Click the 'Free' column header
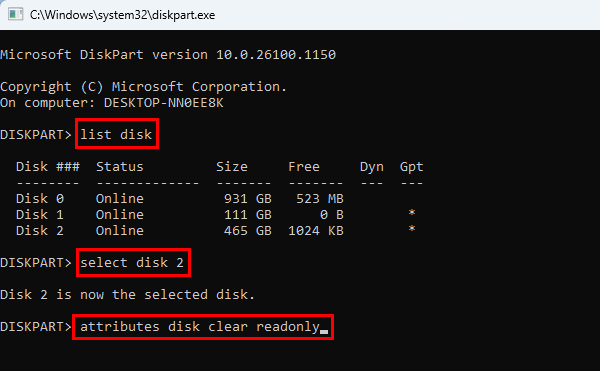The width and height of the screenshot is (600, 371). coord(304,167)
